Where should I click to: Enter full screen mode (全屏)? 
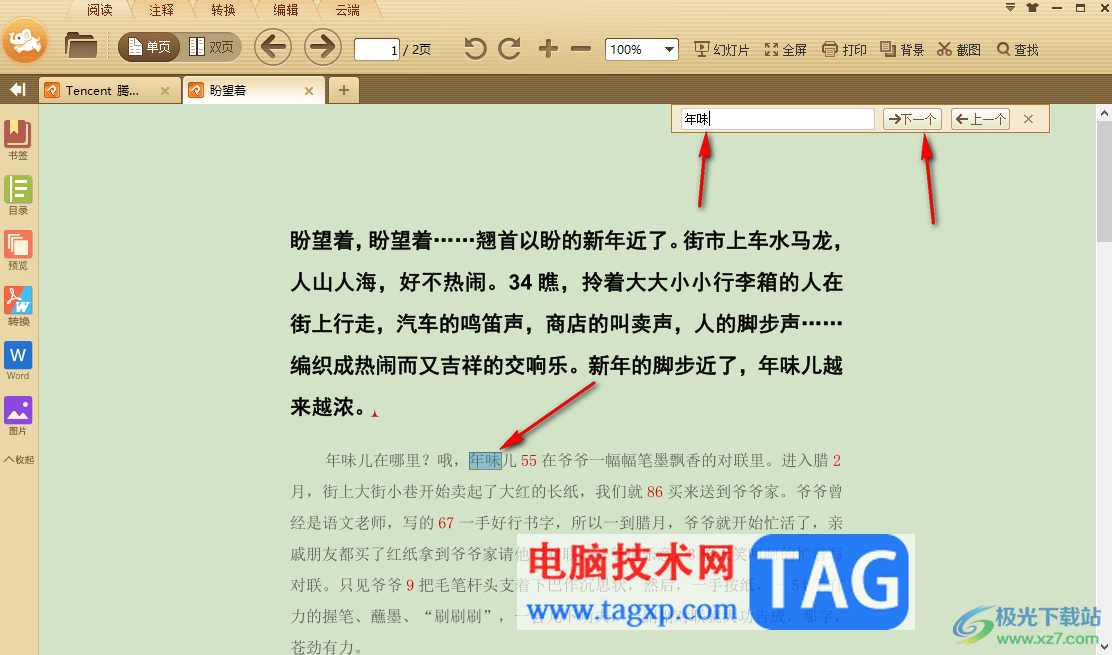(x=786, y=50)
